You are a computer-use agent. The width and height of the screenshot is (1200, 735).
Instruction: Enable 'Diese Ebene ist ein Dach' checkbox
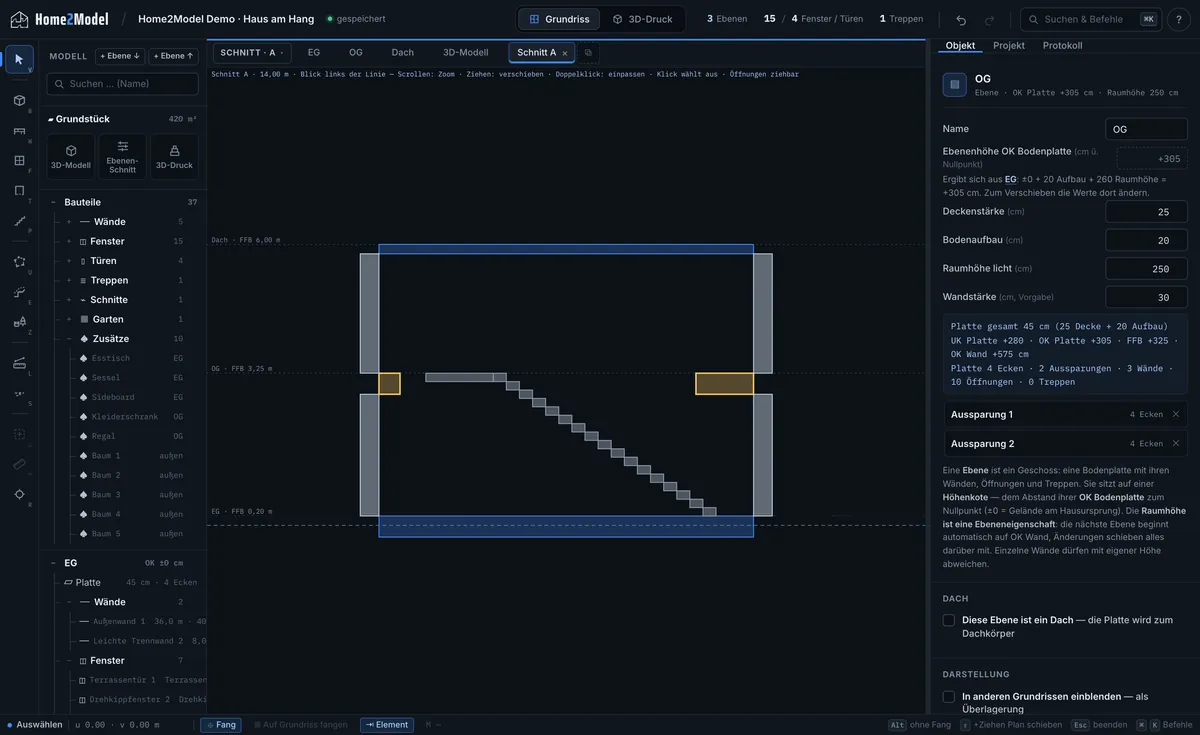[x=949, y=620]
